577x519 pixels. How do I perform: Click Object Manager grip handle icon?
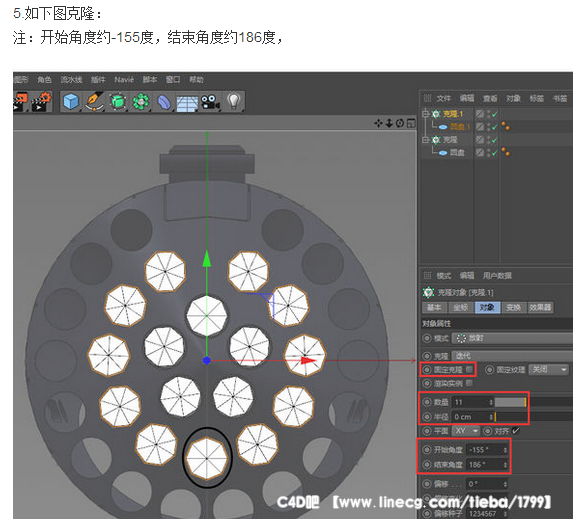pyautogui.click(x=427, y=98)
